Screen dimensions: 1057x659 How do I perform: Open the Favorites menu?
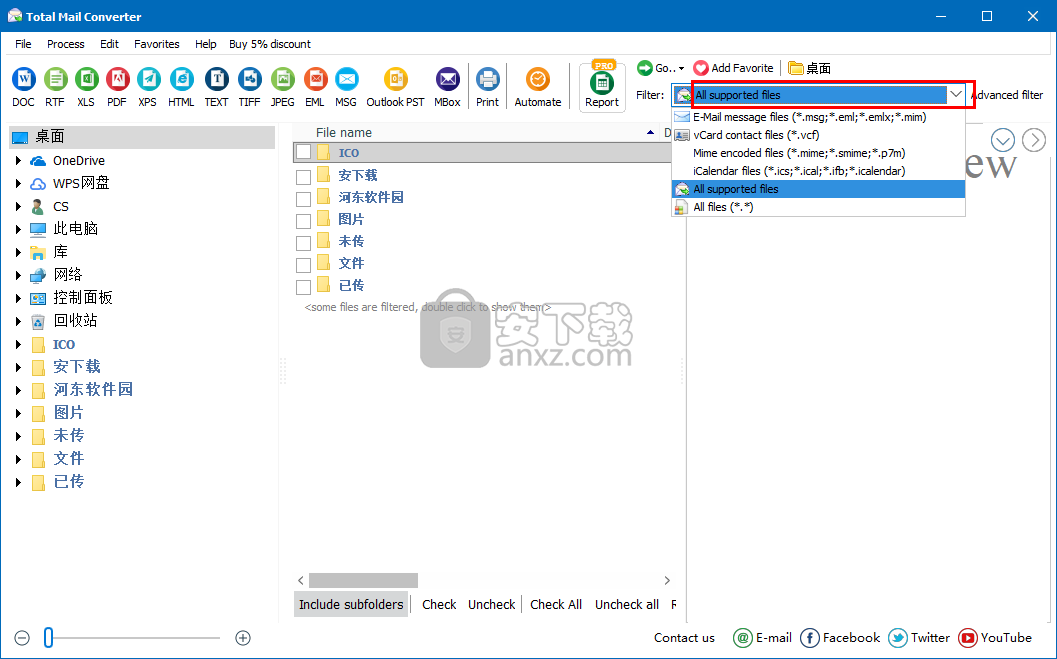(156, 44)
